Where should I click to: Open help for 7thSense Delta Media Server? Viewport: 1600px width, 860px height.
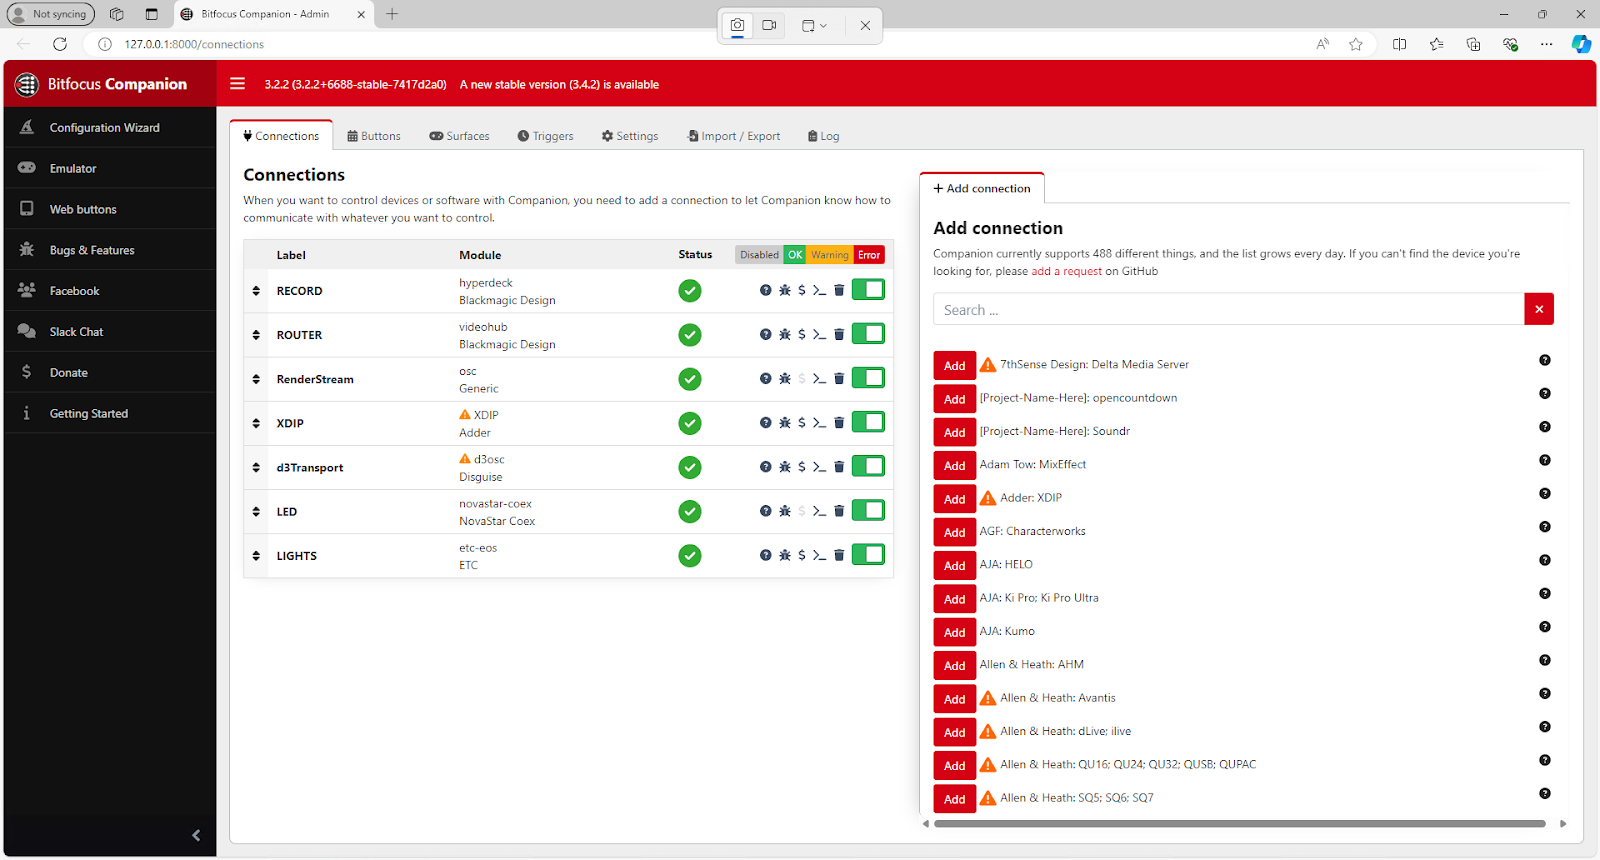tap(1545, 360)
